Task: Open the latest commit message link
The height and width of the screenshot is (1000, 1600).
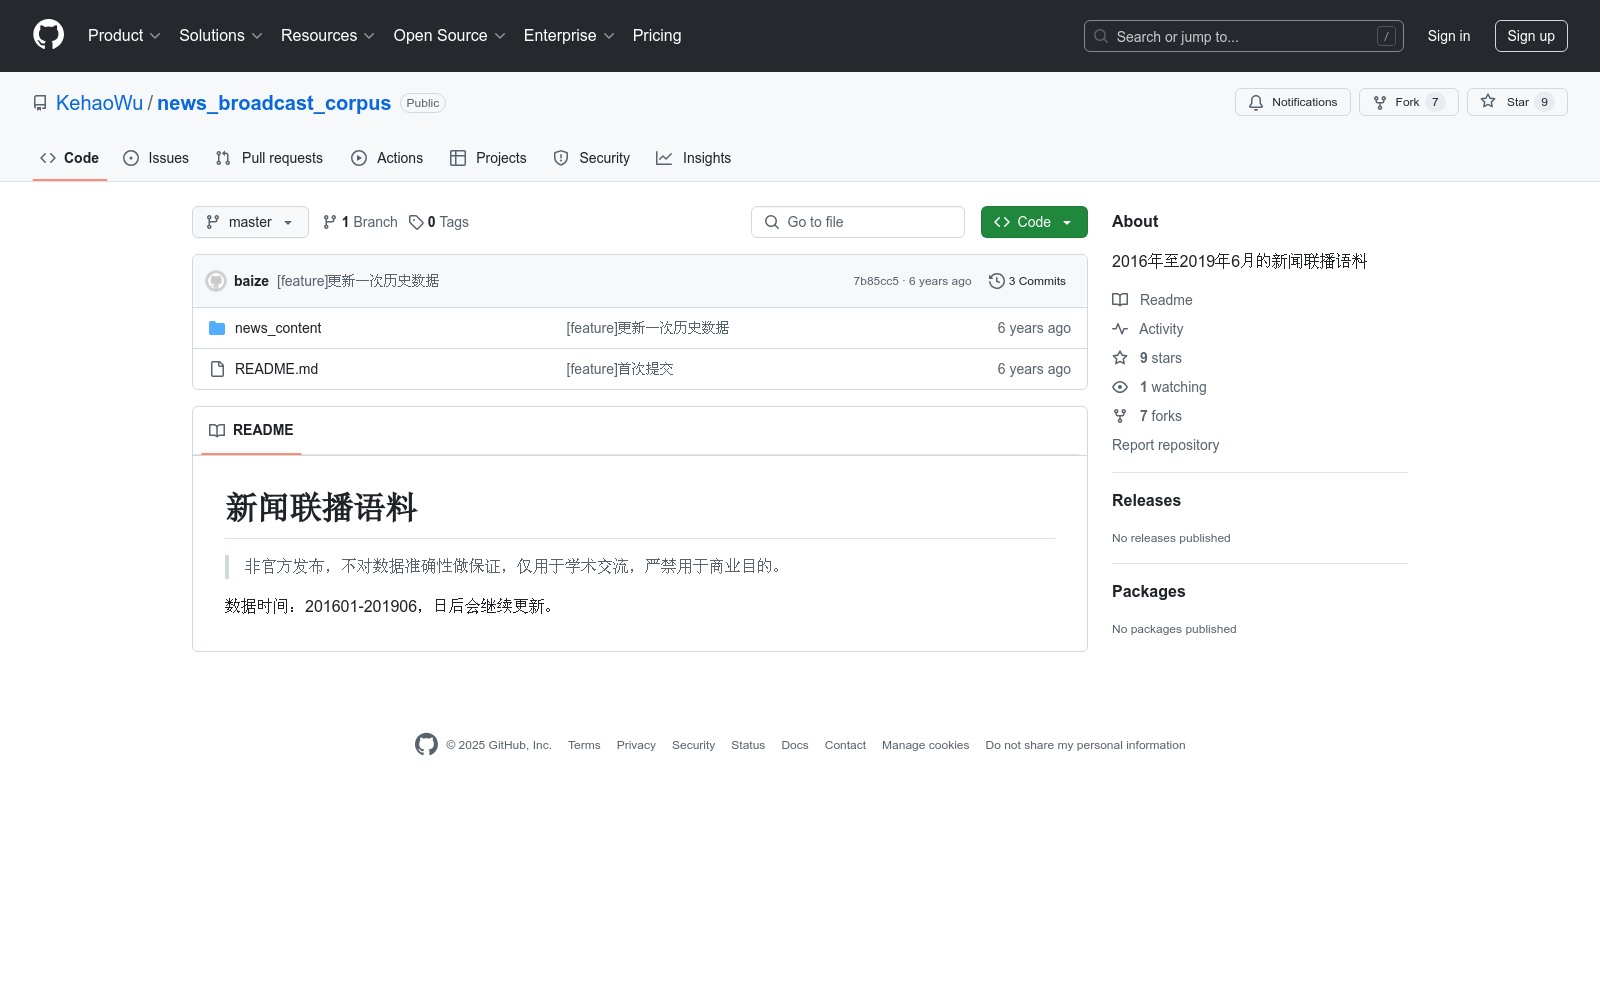Action: click(x=358, y=281)
